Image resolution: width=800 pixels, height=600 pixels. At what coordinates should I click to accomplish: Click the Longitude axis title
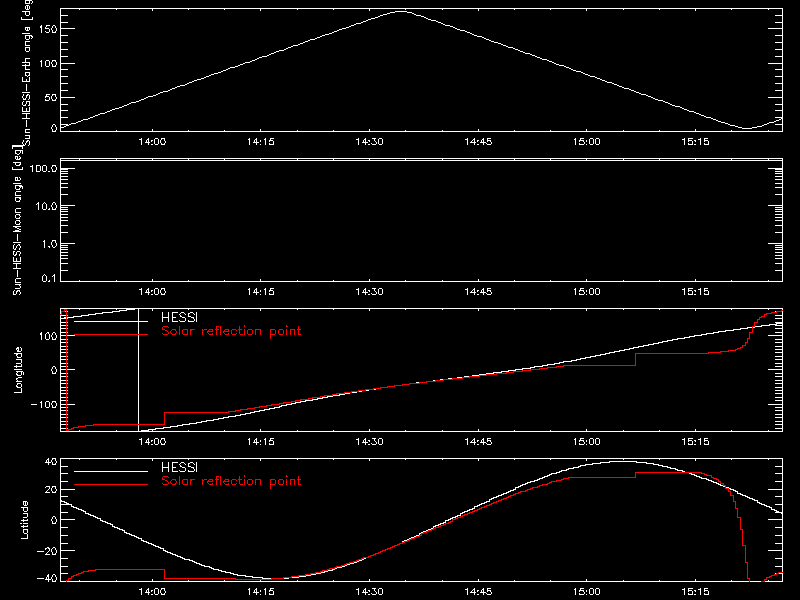18,370
